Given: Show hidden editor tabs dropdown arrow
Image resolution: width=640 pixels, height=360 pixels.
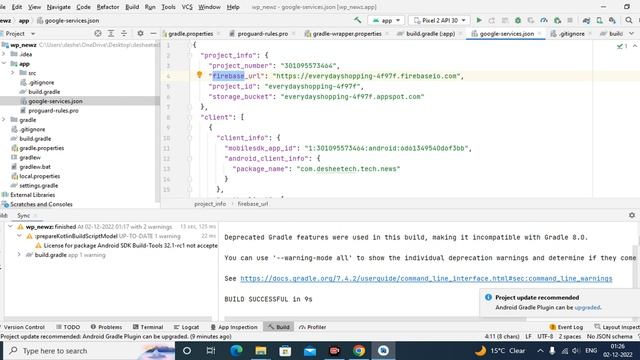Looking at the screenshot, I should click(631, 33).
